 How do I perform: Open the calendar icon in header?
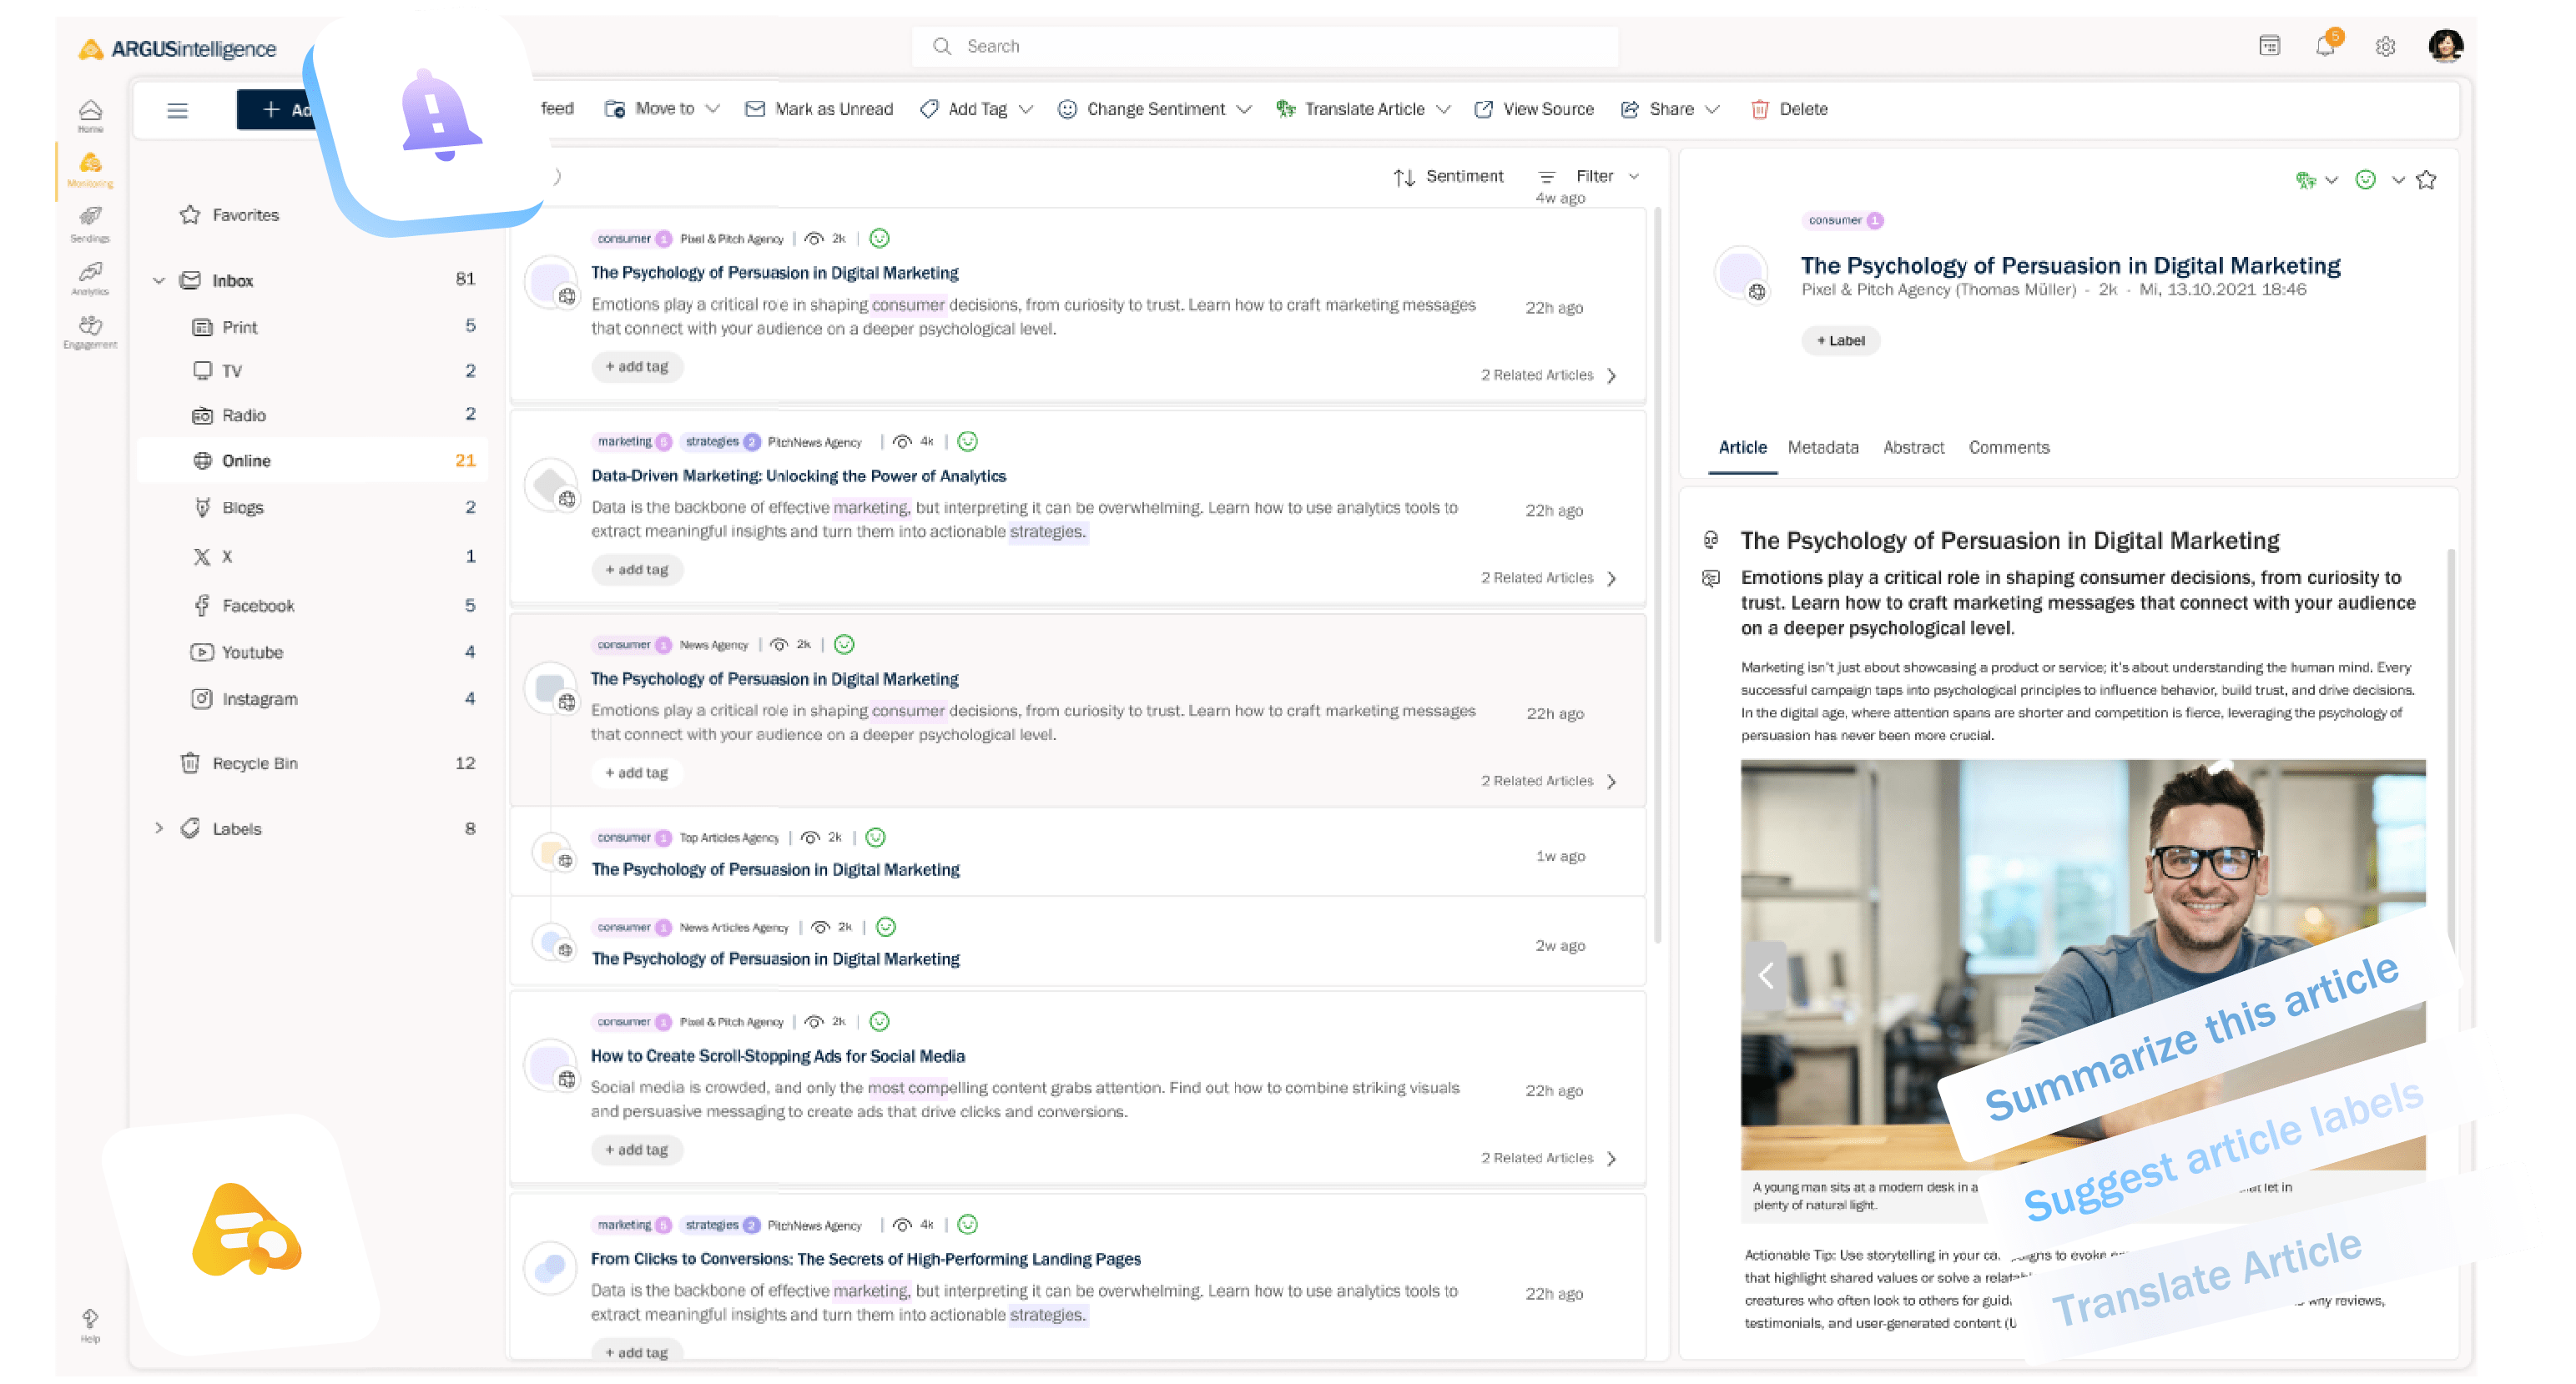[2269, 46]
